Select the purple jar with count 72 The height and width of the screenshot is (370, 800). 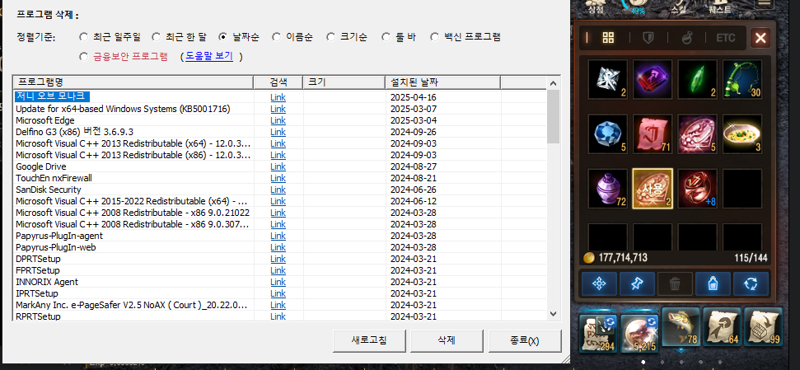[x=608, y=188]
